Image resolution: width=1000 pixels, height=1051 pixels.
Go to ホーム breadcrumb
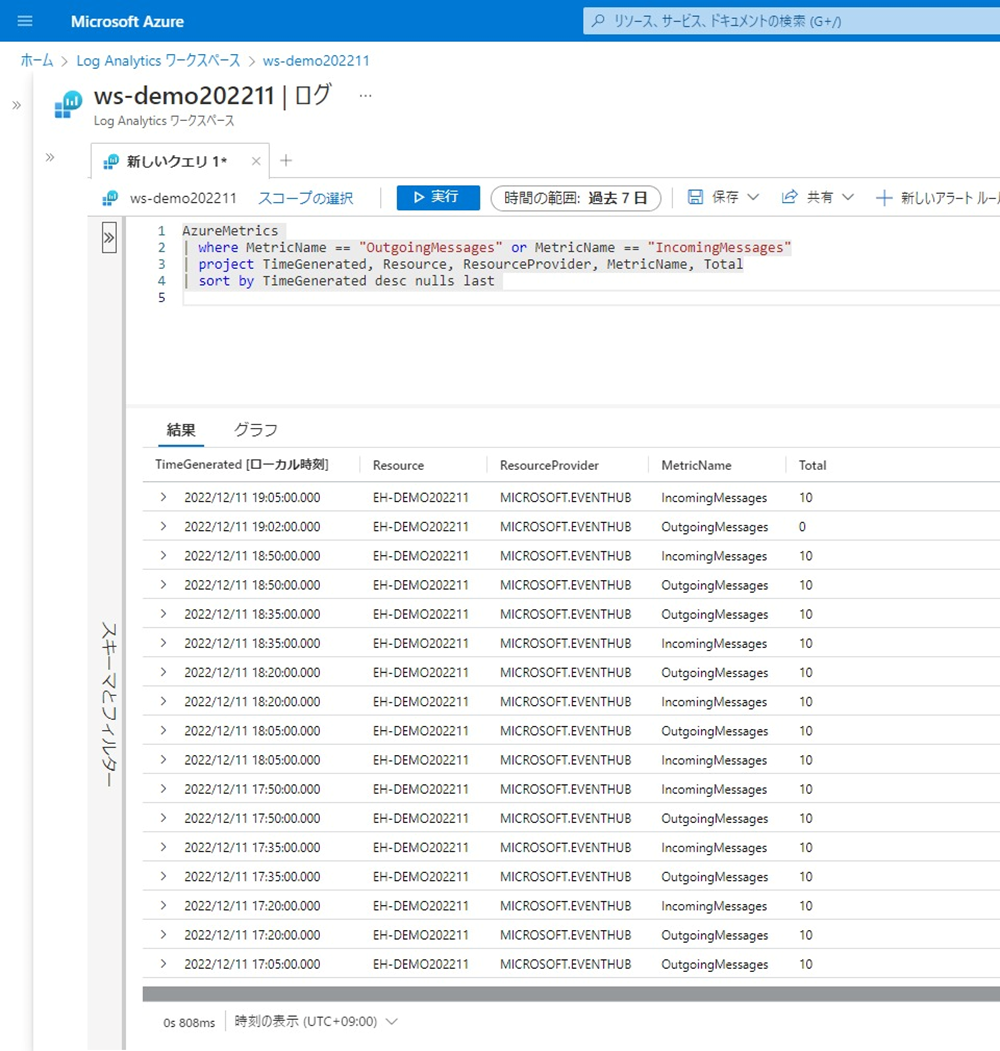pyautogui.click(x=37, y=60)
